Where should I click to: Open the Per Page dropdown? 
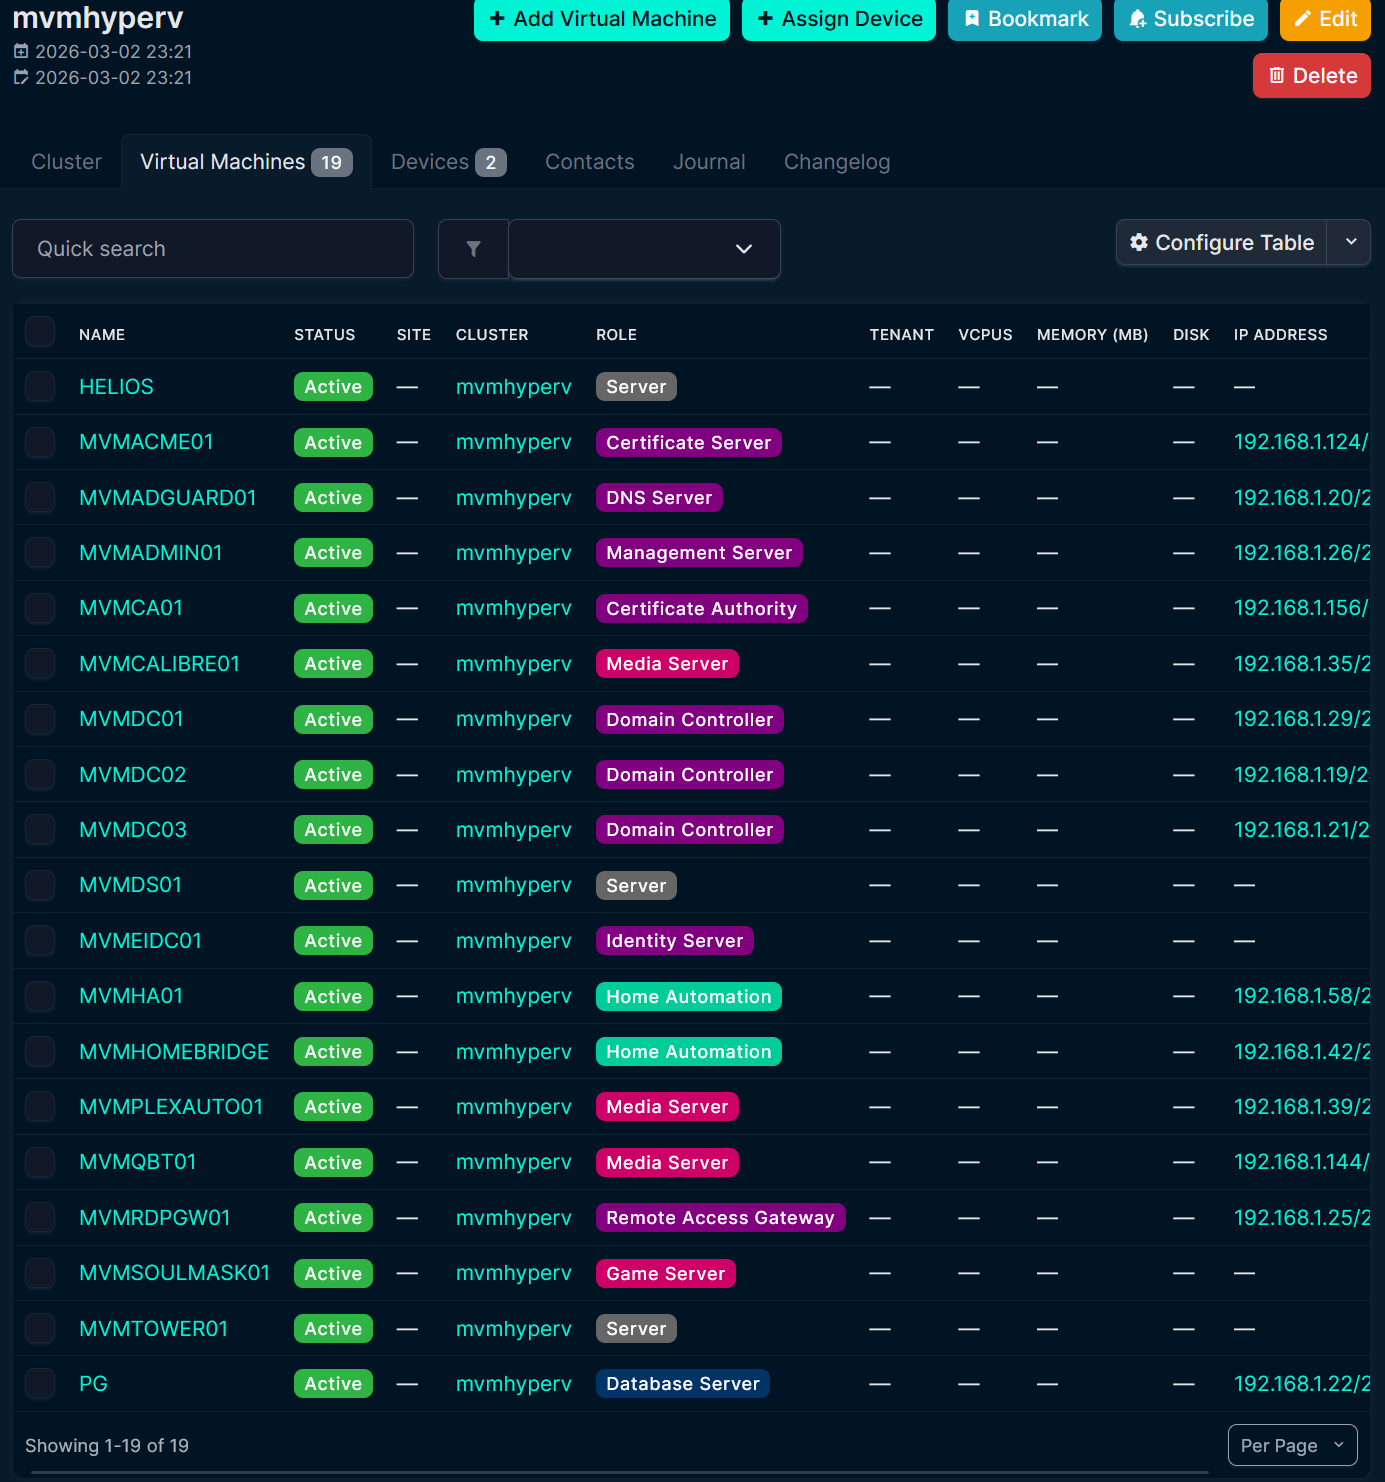pos(1292,1445)
